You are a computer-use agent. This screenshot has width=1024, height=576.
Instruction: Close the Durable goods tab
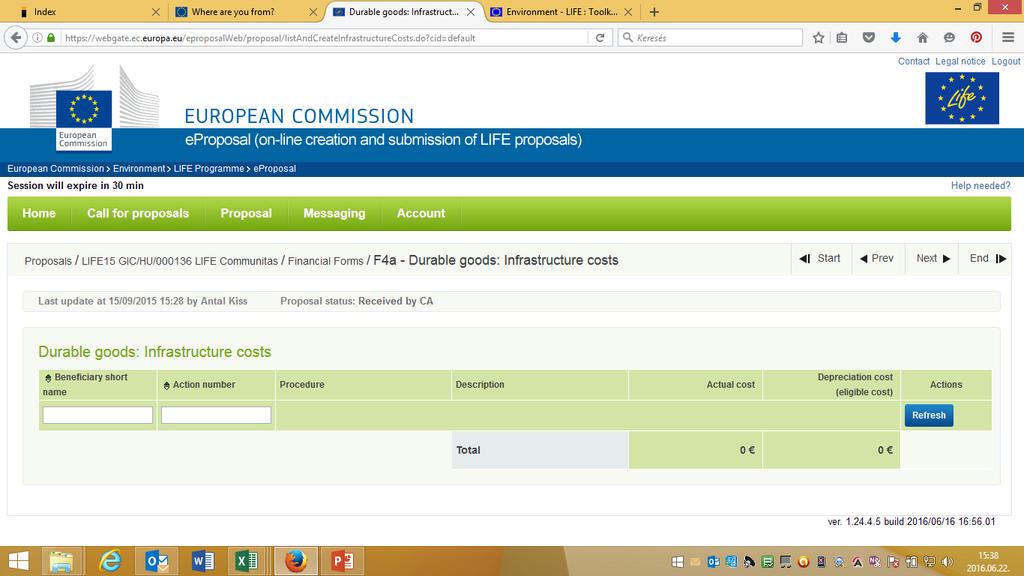(x=470, y=12)
